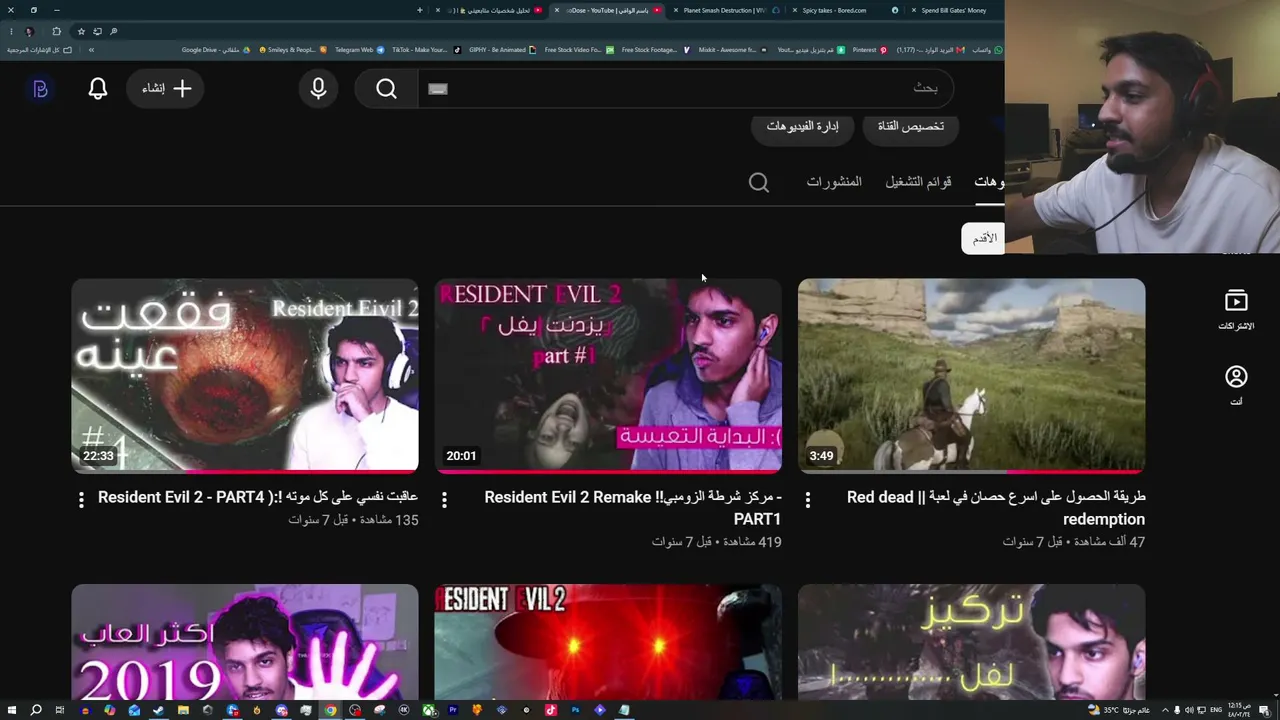
Task: Open the 2019 games video thumbnail
Action: point(245,642)
